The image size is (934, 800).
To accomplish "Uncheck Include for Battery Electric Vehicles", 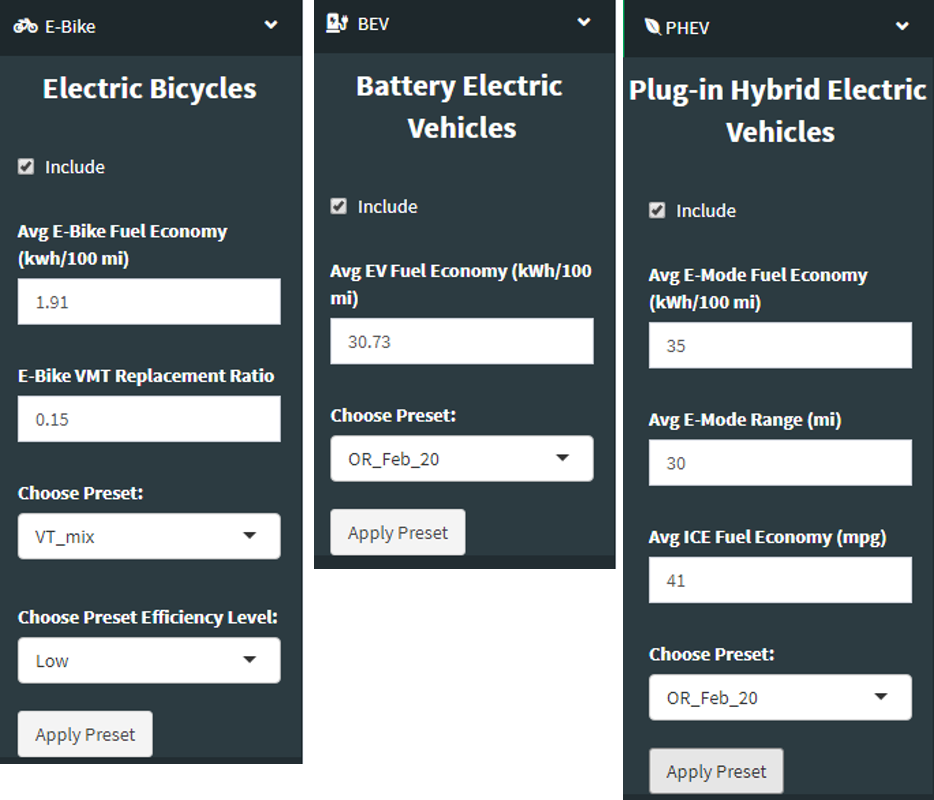I will point(339,206).
